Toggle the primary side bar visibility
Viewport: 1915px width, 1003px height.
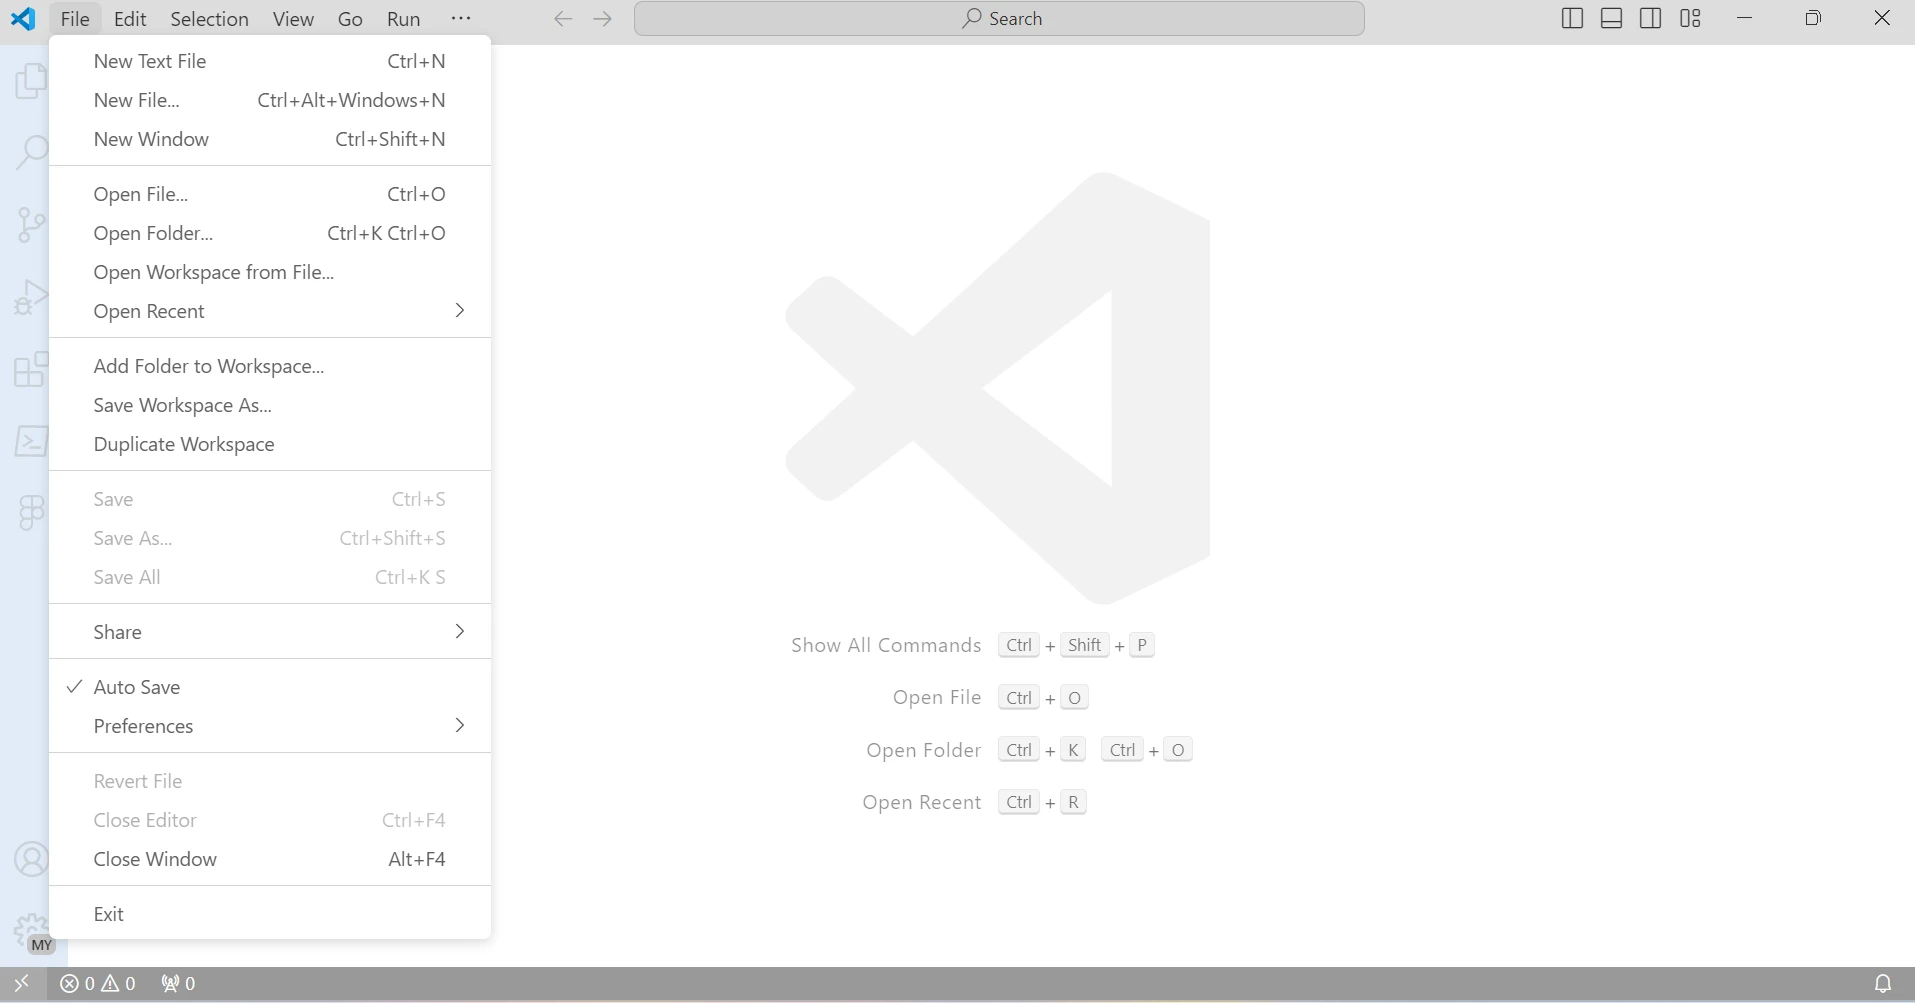(x=1572, y=19)
